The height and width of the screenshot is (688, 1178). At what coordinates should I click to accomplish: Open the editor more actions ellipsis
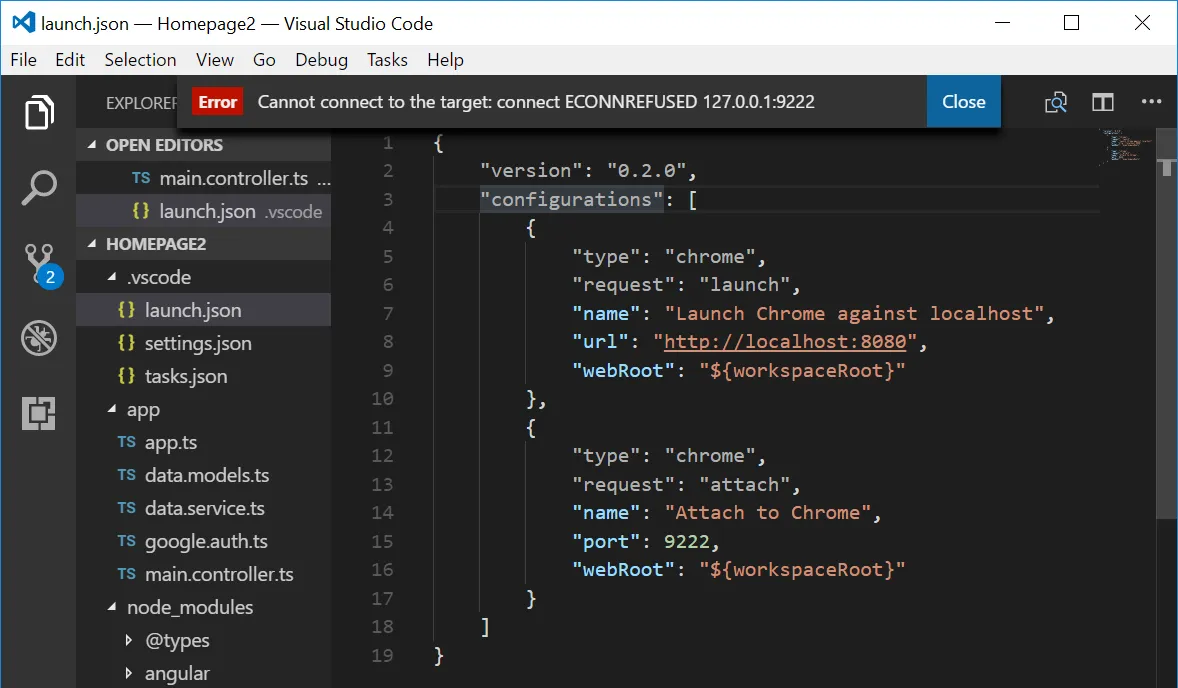click(1151, 101)
